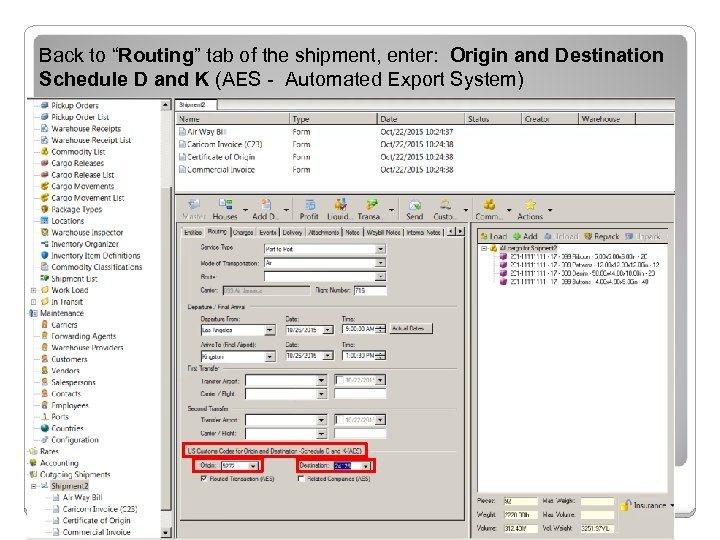Open the Warehouse Inspector icon

point(45,232)
